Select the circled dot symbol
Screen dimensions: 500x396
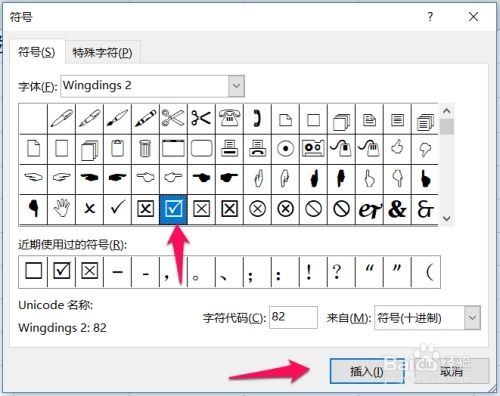(x=285, y=149)
